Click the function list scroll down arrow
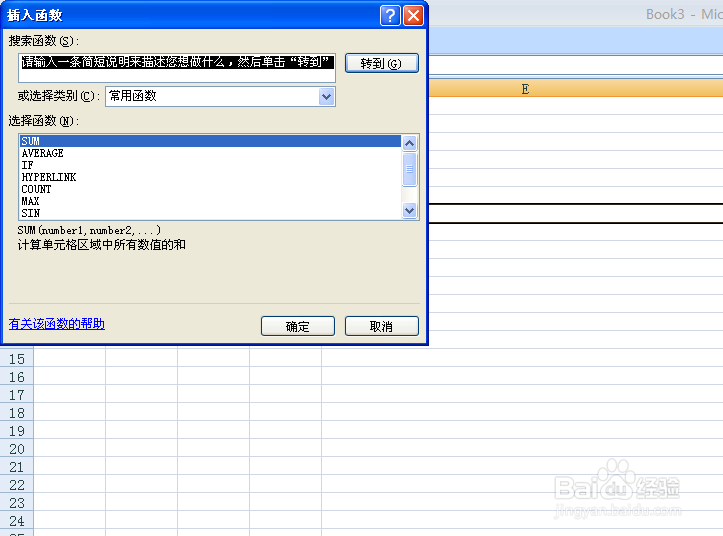723x536 pixels. (409, 211)
